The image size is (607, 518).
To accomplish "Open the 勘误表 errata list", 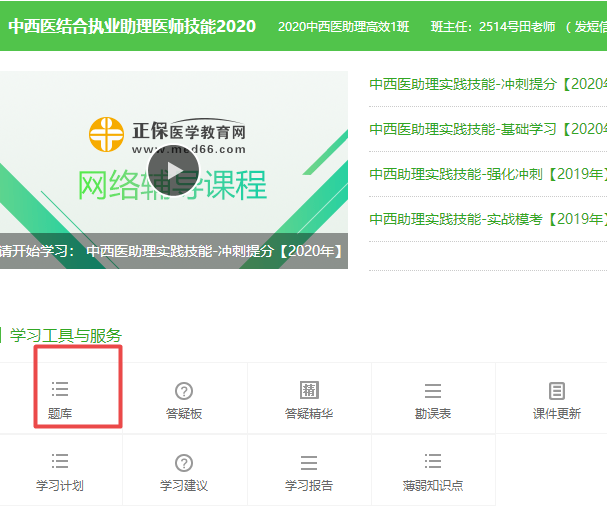I will pyautogui.click(x=433, y=399).
